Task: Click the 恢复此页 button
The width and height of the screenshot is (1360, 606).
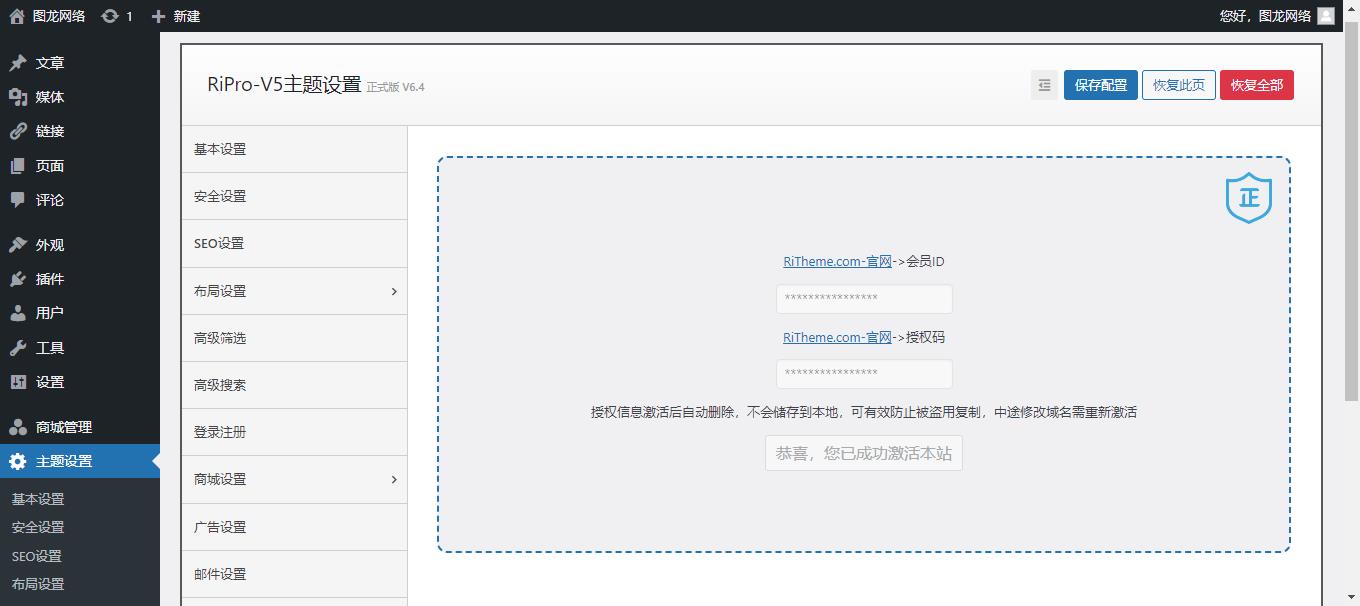Action: tap(1178, 85)
